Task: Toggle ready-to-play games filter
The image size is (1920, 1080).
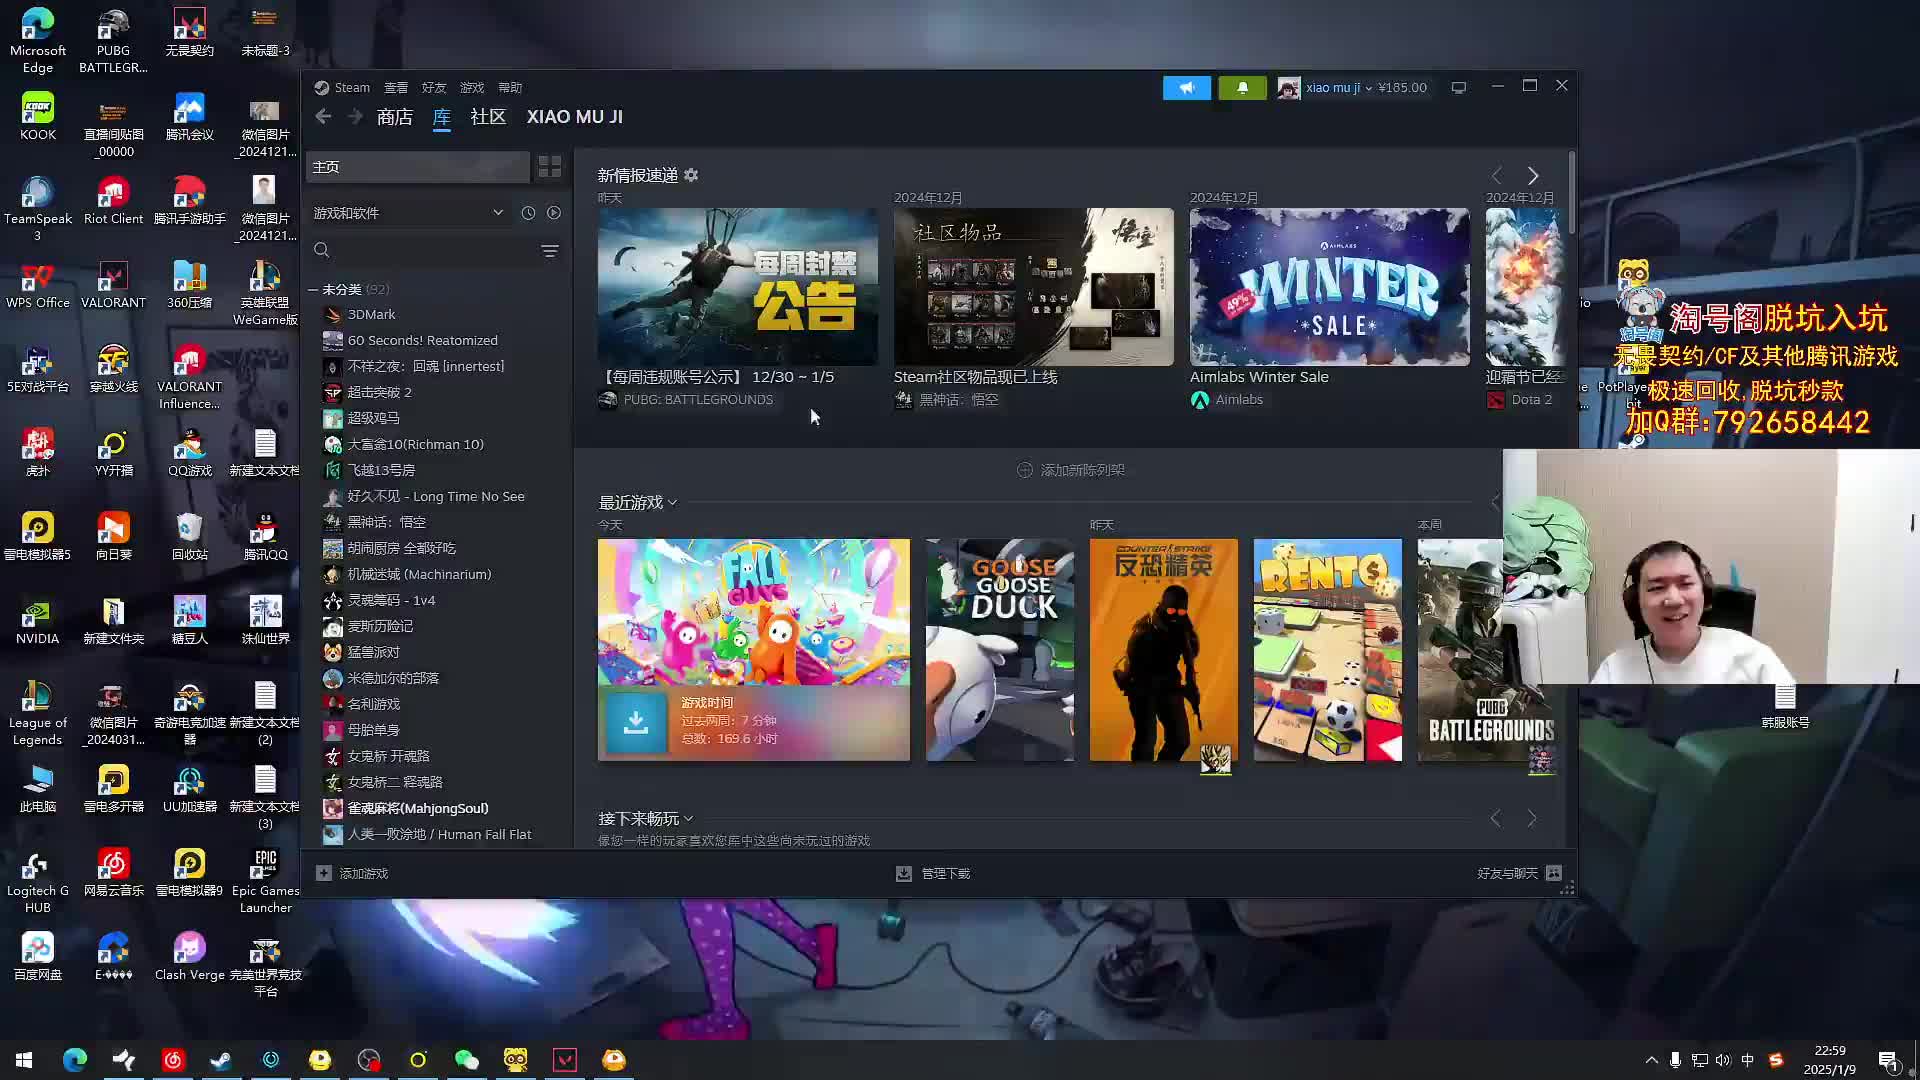Action: 554,213
